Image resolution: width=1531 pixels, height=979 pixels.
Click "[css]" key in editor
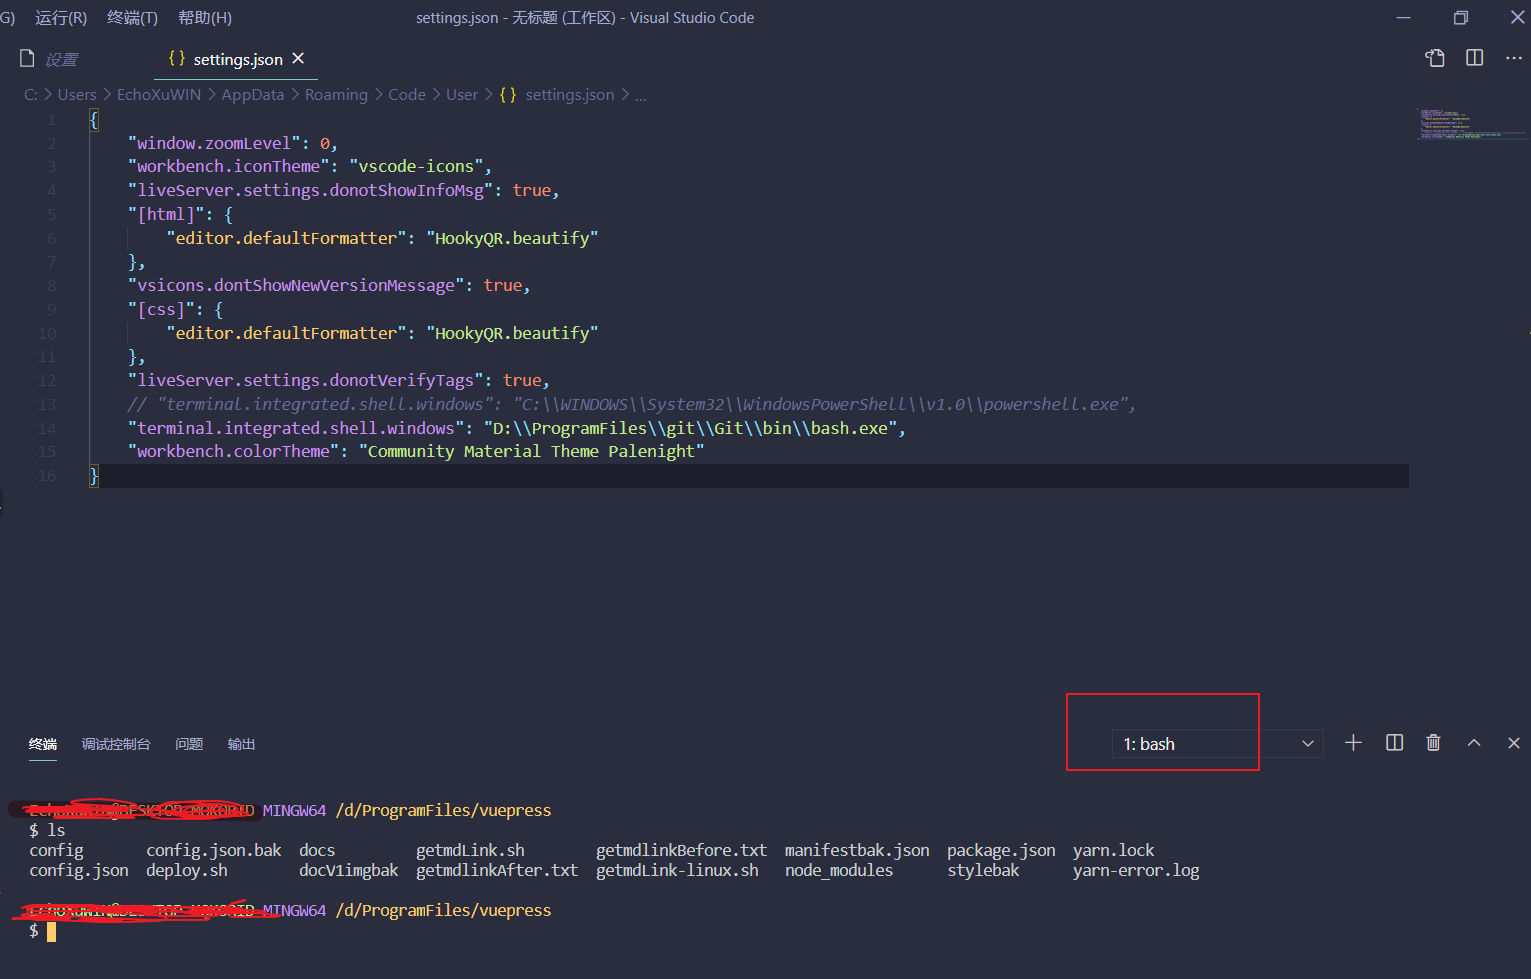click(160, 310)
